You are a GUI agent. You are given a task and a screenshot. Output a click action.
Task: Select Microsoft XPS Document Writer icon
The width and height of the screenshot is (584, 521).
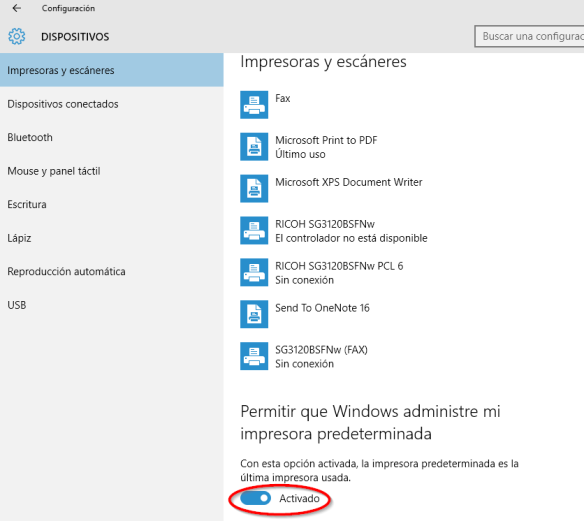coord(254,188)
